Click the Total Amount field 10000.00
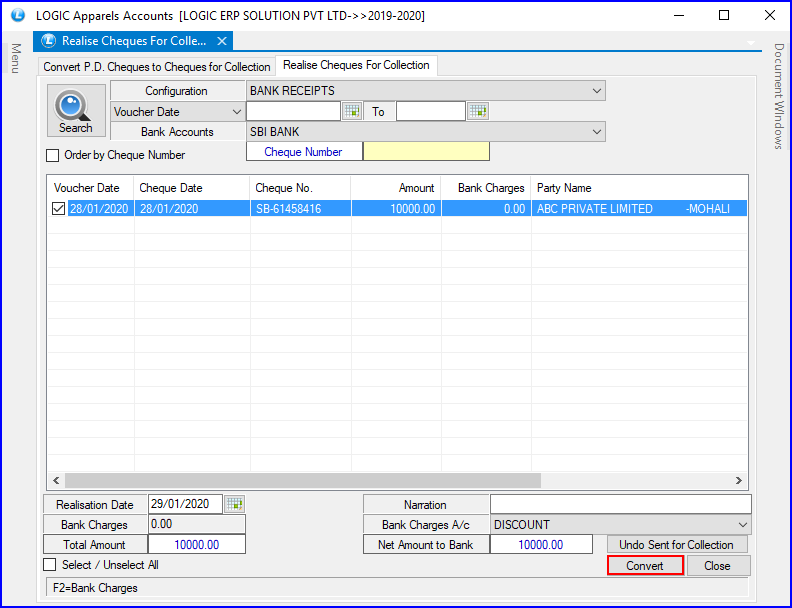 [197, 545]
